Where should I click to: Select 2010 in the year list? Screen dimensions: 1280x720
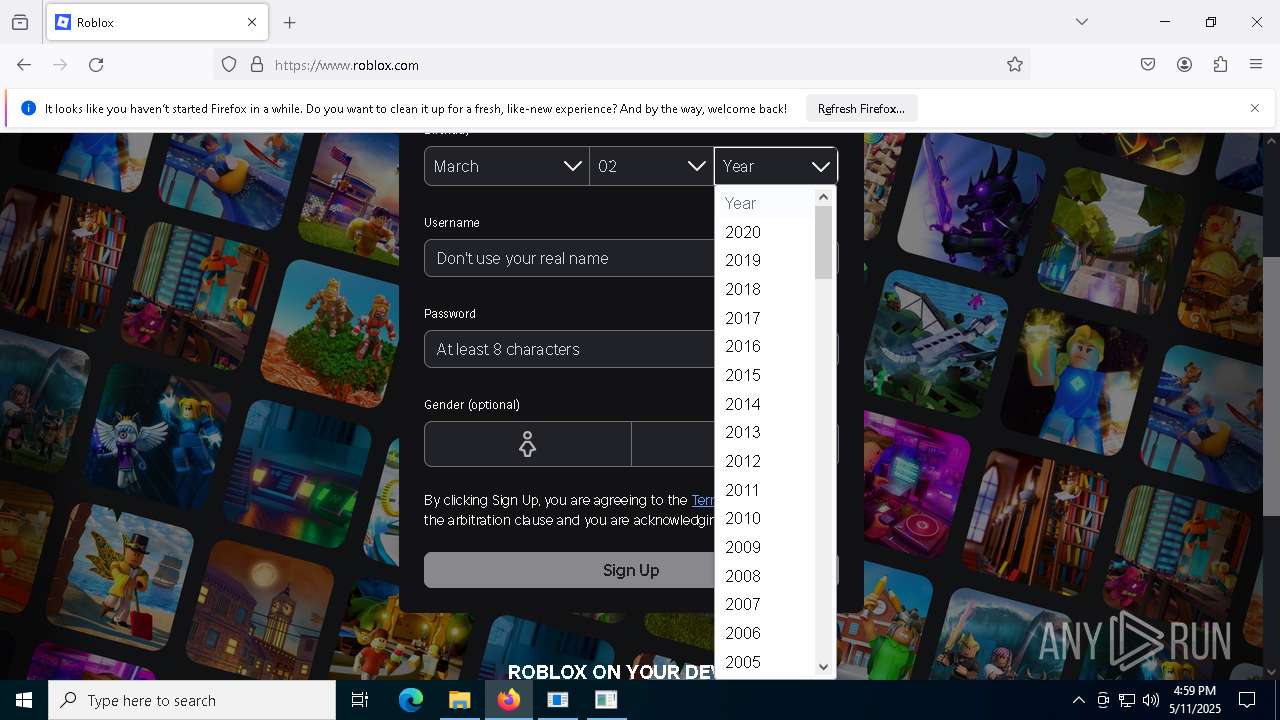click(x=765, y=518)
